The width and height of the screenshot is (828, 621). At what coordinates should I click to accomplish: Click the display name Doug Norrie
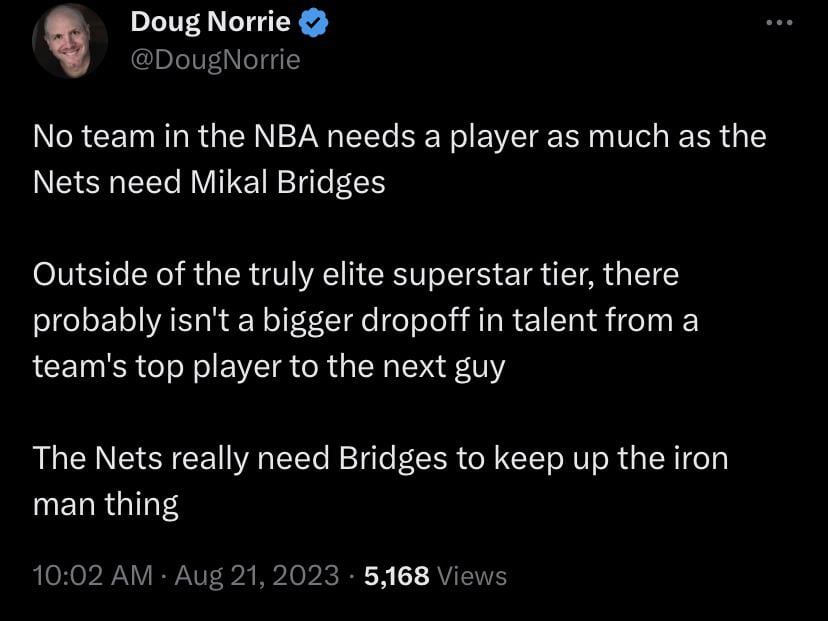(211, 23)
